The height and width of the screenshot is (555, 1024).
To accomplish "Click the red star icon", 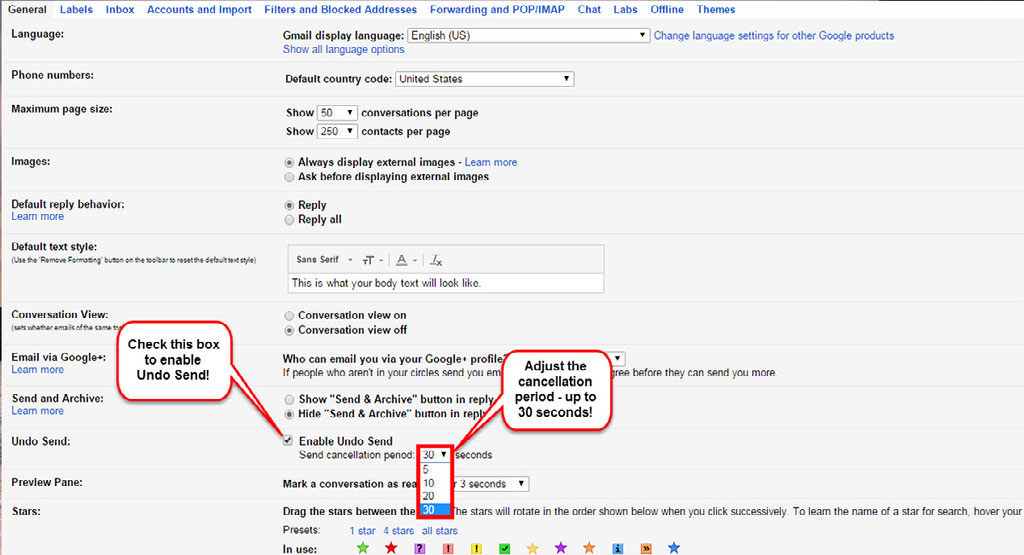I will coord(391,548).
